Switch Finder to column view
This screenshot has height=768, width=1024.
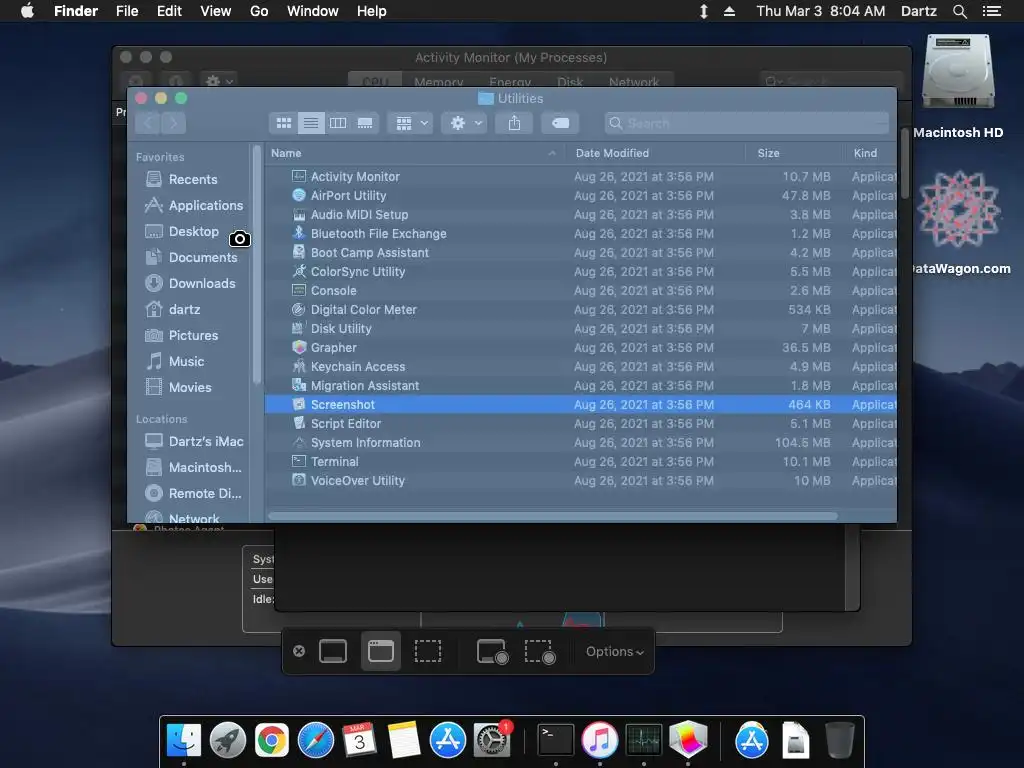tap(338, 123)
